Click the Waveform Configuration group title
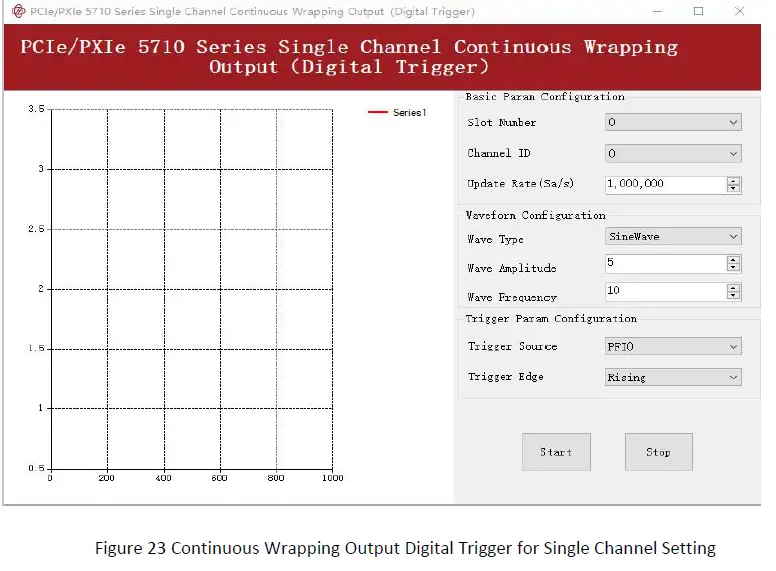Image resolution: width=776 pixels, height=571 pixels. pos(535,215)
